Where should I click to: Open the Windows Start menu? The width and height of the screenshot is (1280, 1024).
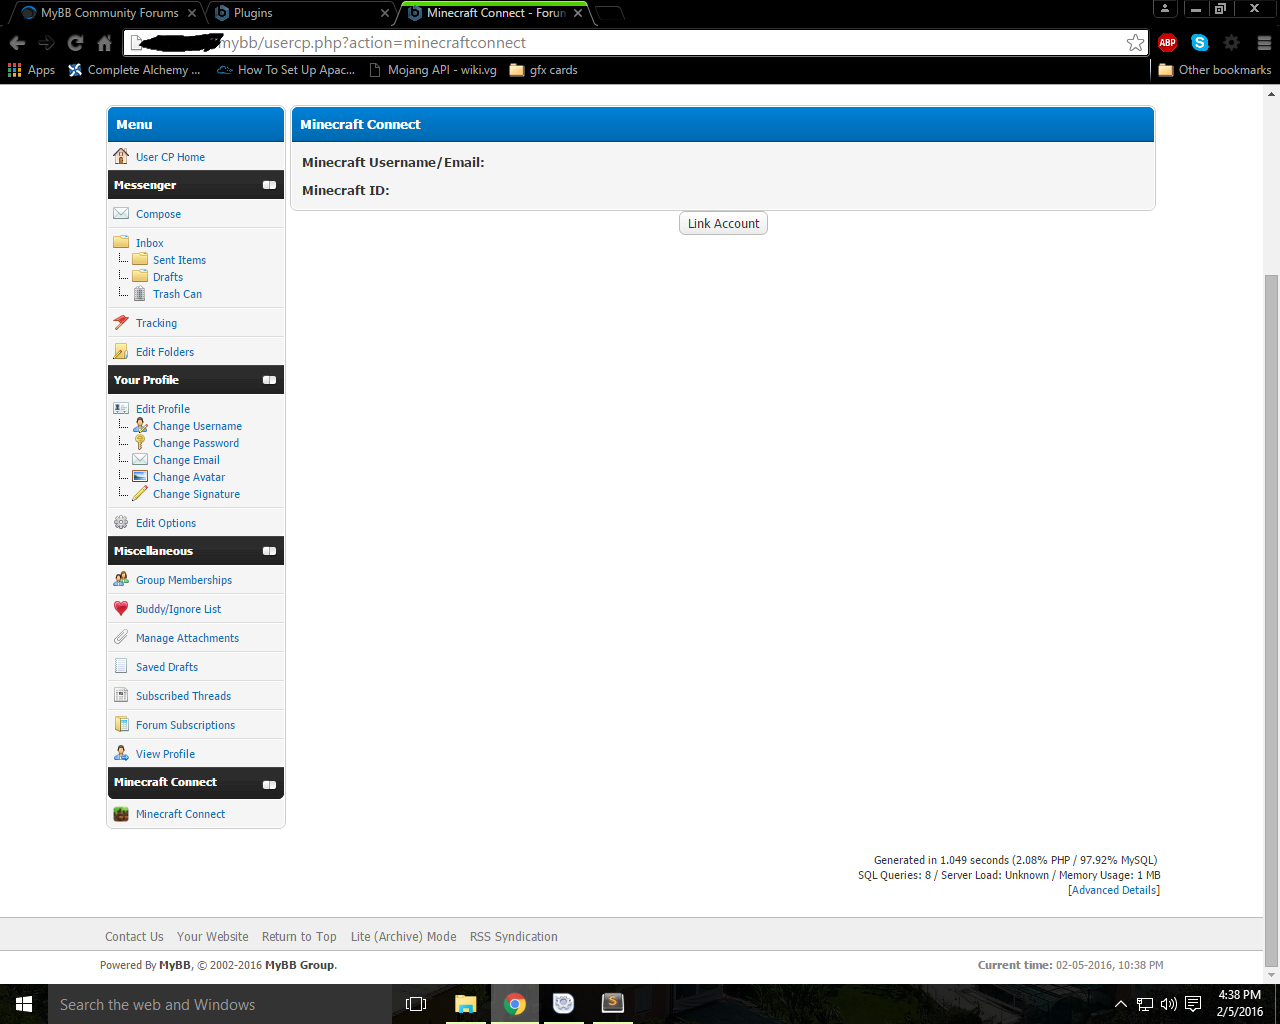[x=24, y=1004]
